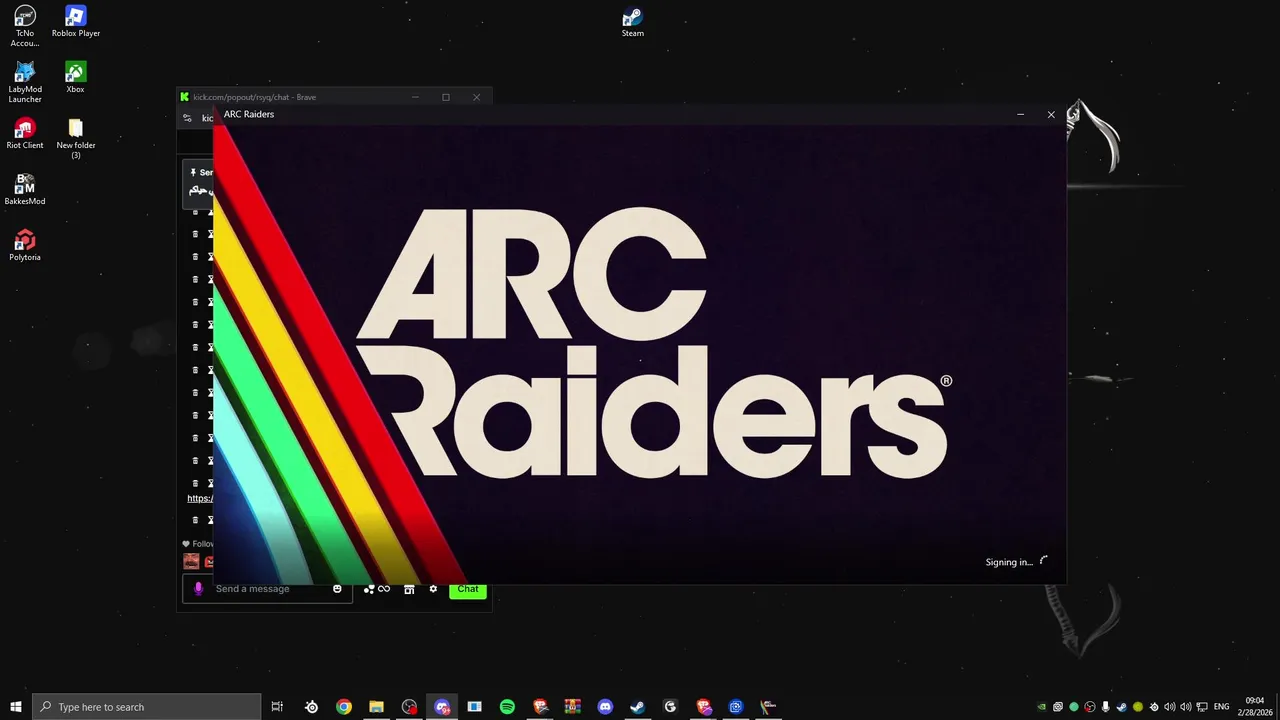Click the ARC Raiders window title text

249,114
